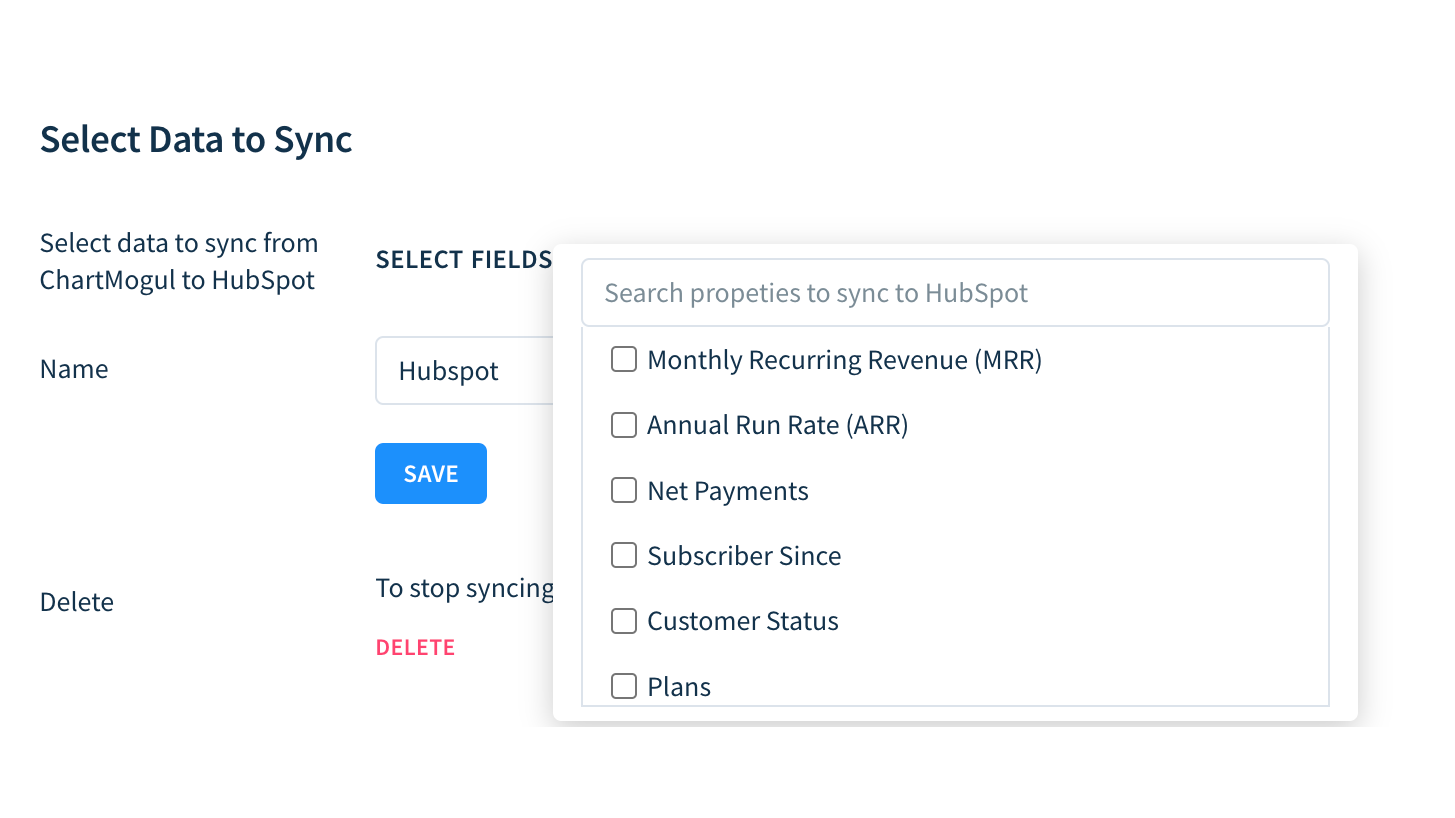Choose the 'Annual Run Rate (ARR)' option text
Image resolution: width=1455 pixels, height=818 pixels.
pos(777,425)
